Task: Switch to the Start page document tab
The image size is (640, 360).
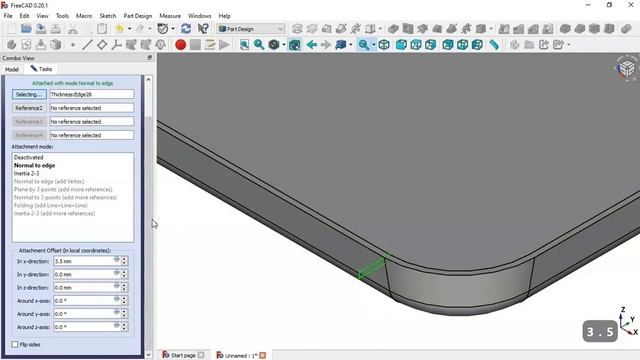Action: click(x=182, y=355)
